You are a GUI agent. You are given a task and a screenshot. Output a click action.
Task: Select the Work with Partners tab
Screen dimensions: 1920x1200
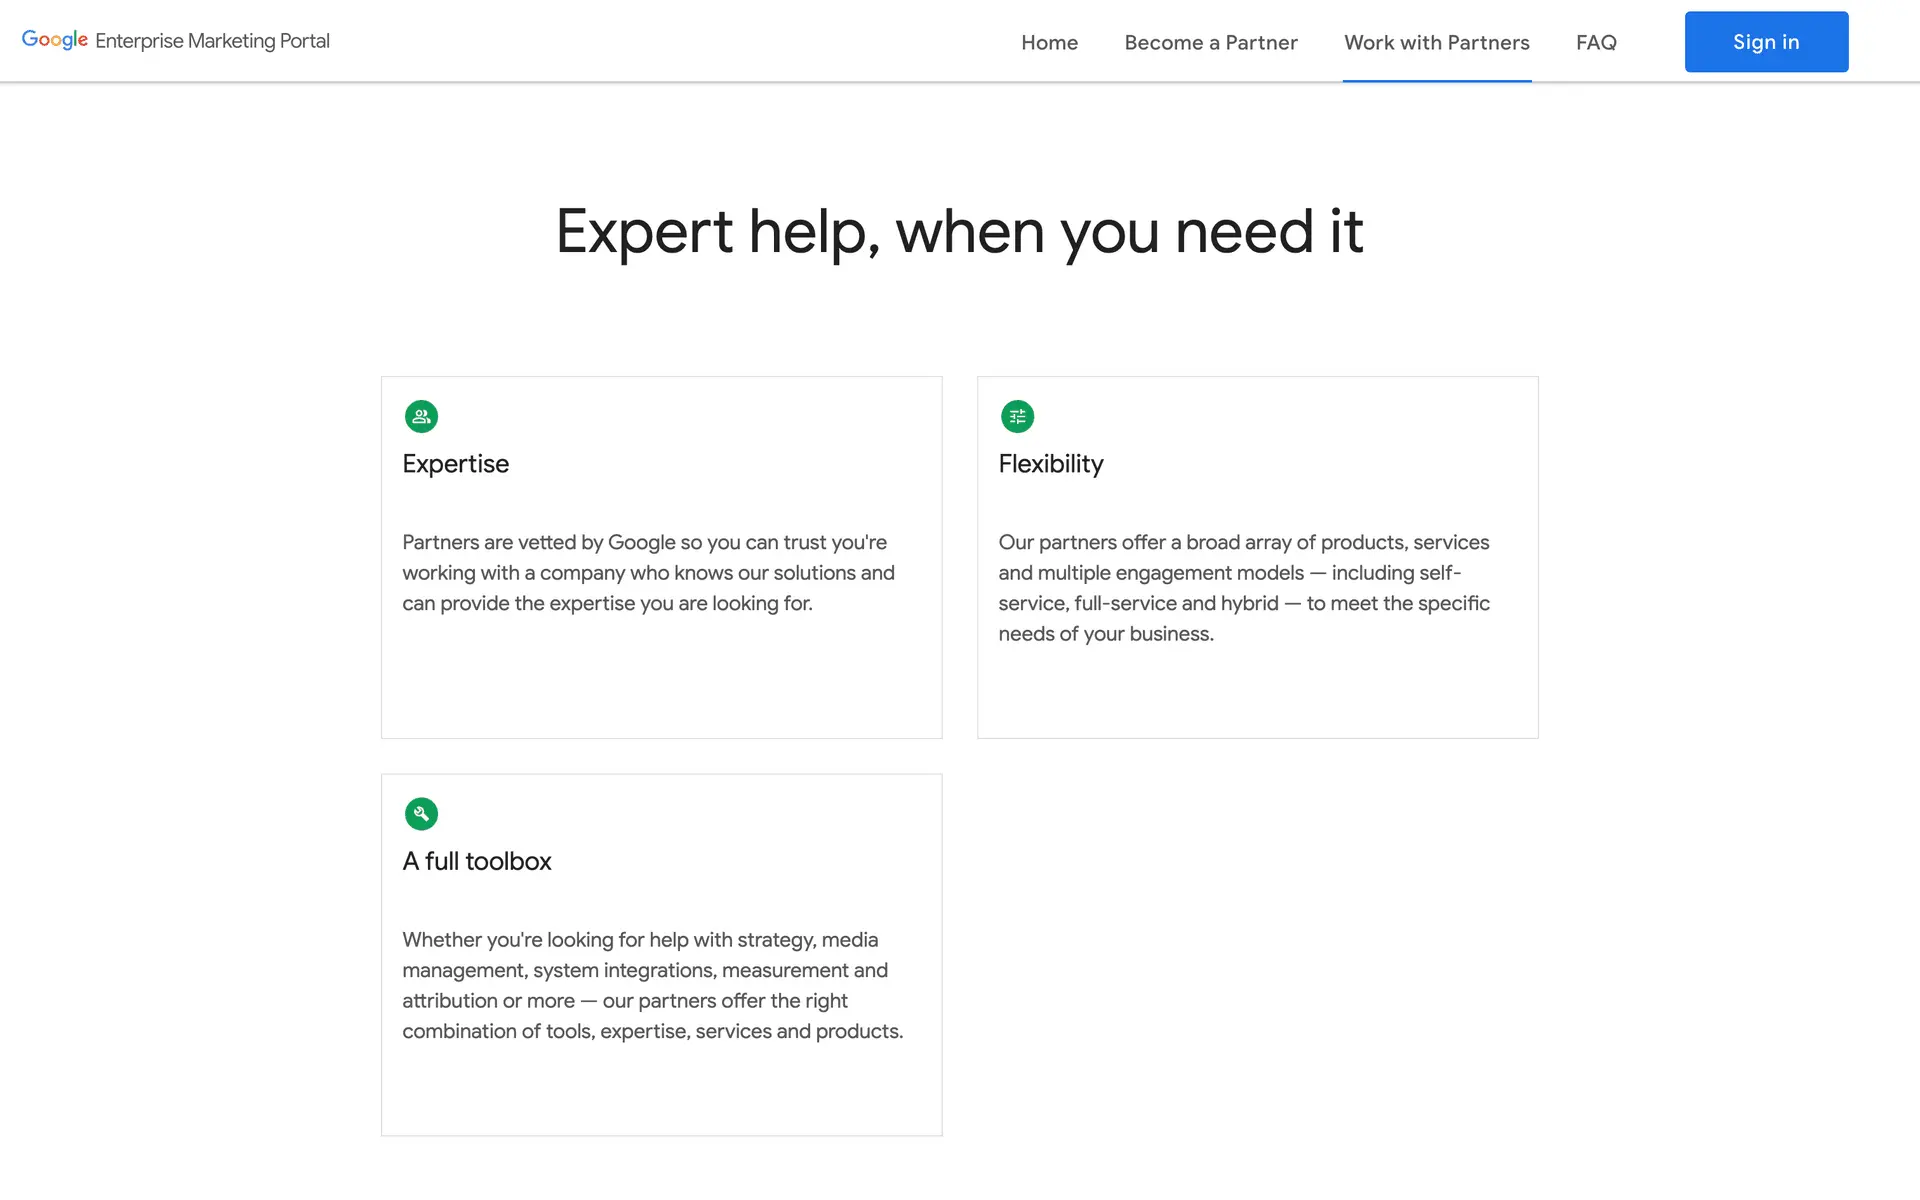pyautogui.click(x=1436, y=42)
